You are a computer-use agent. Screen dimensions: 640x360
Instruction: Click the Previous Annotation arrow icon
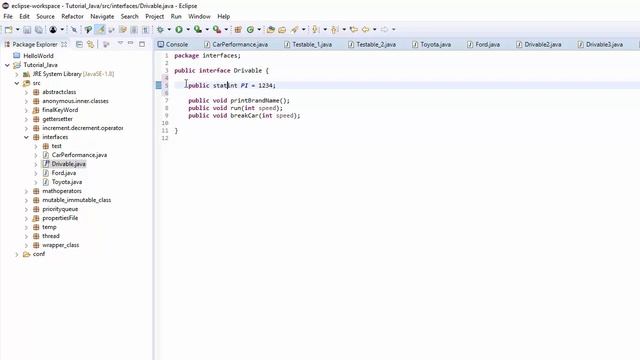(334, 29)
